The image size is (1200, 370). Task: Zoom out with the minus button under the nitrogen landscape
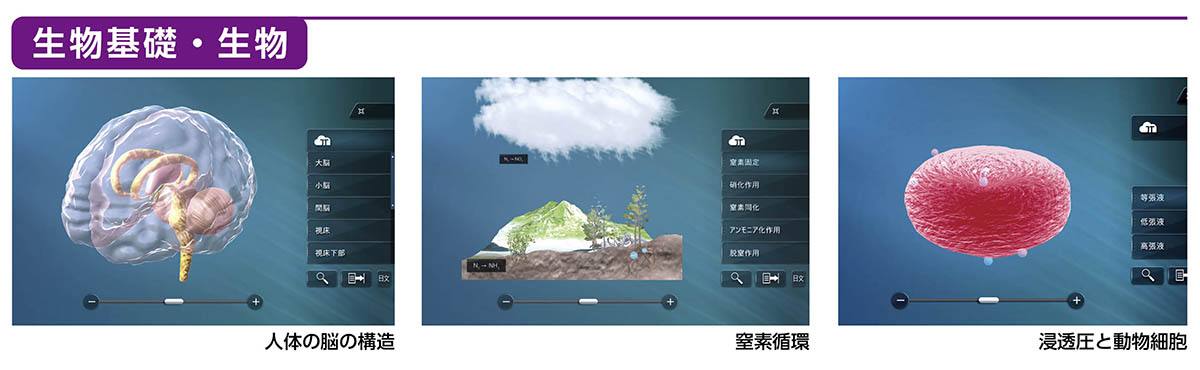tap(505, 302)
